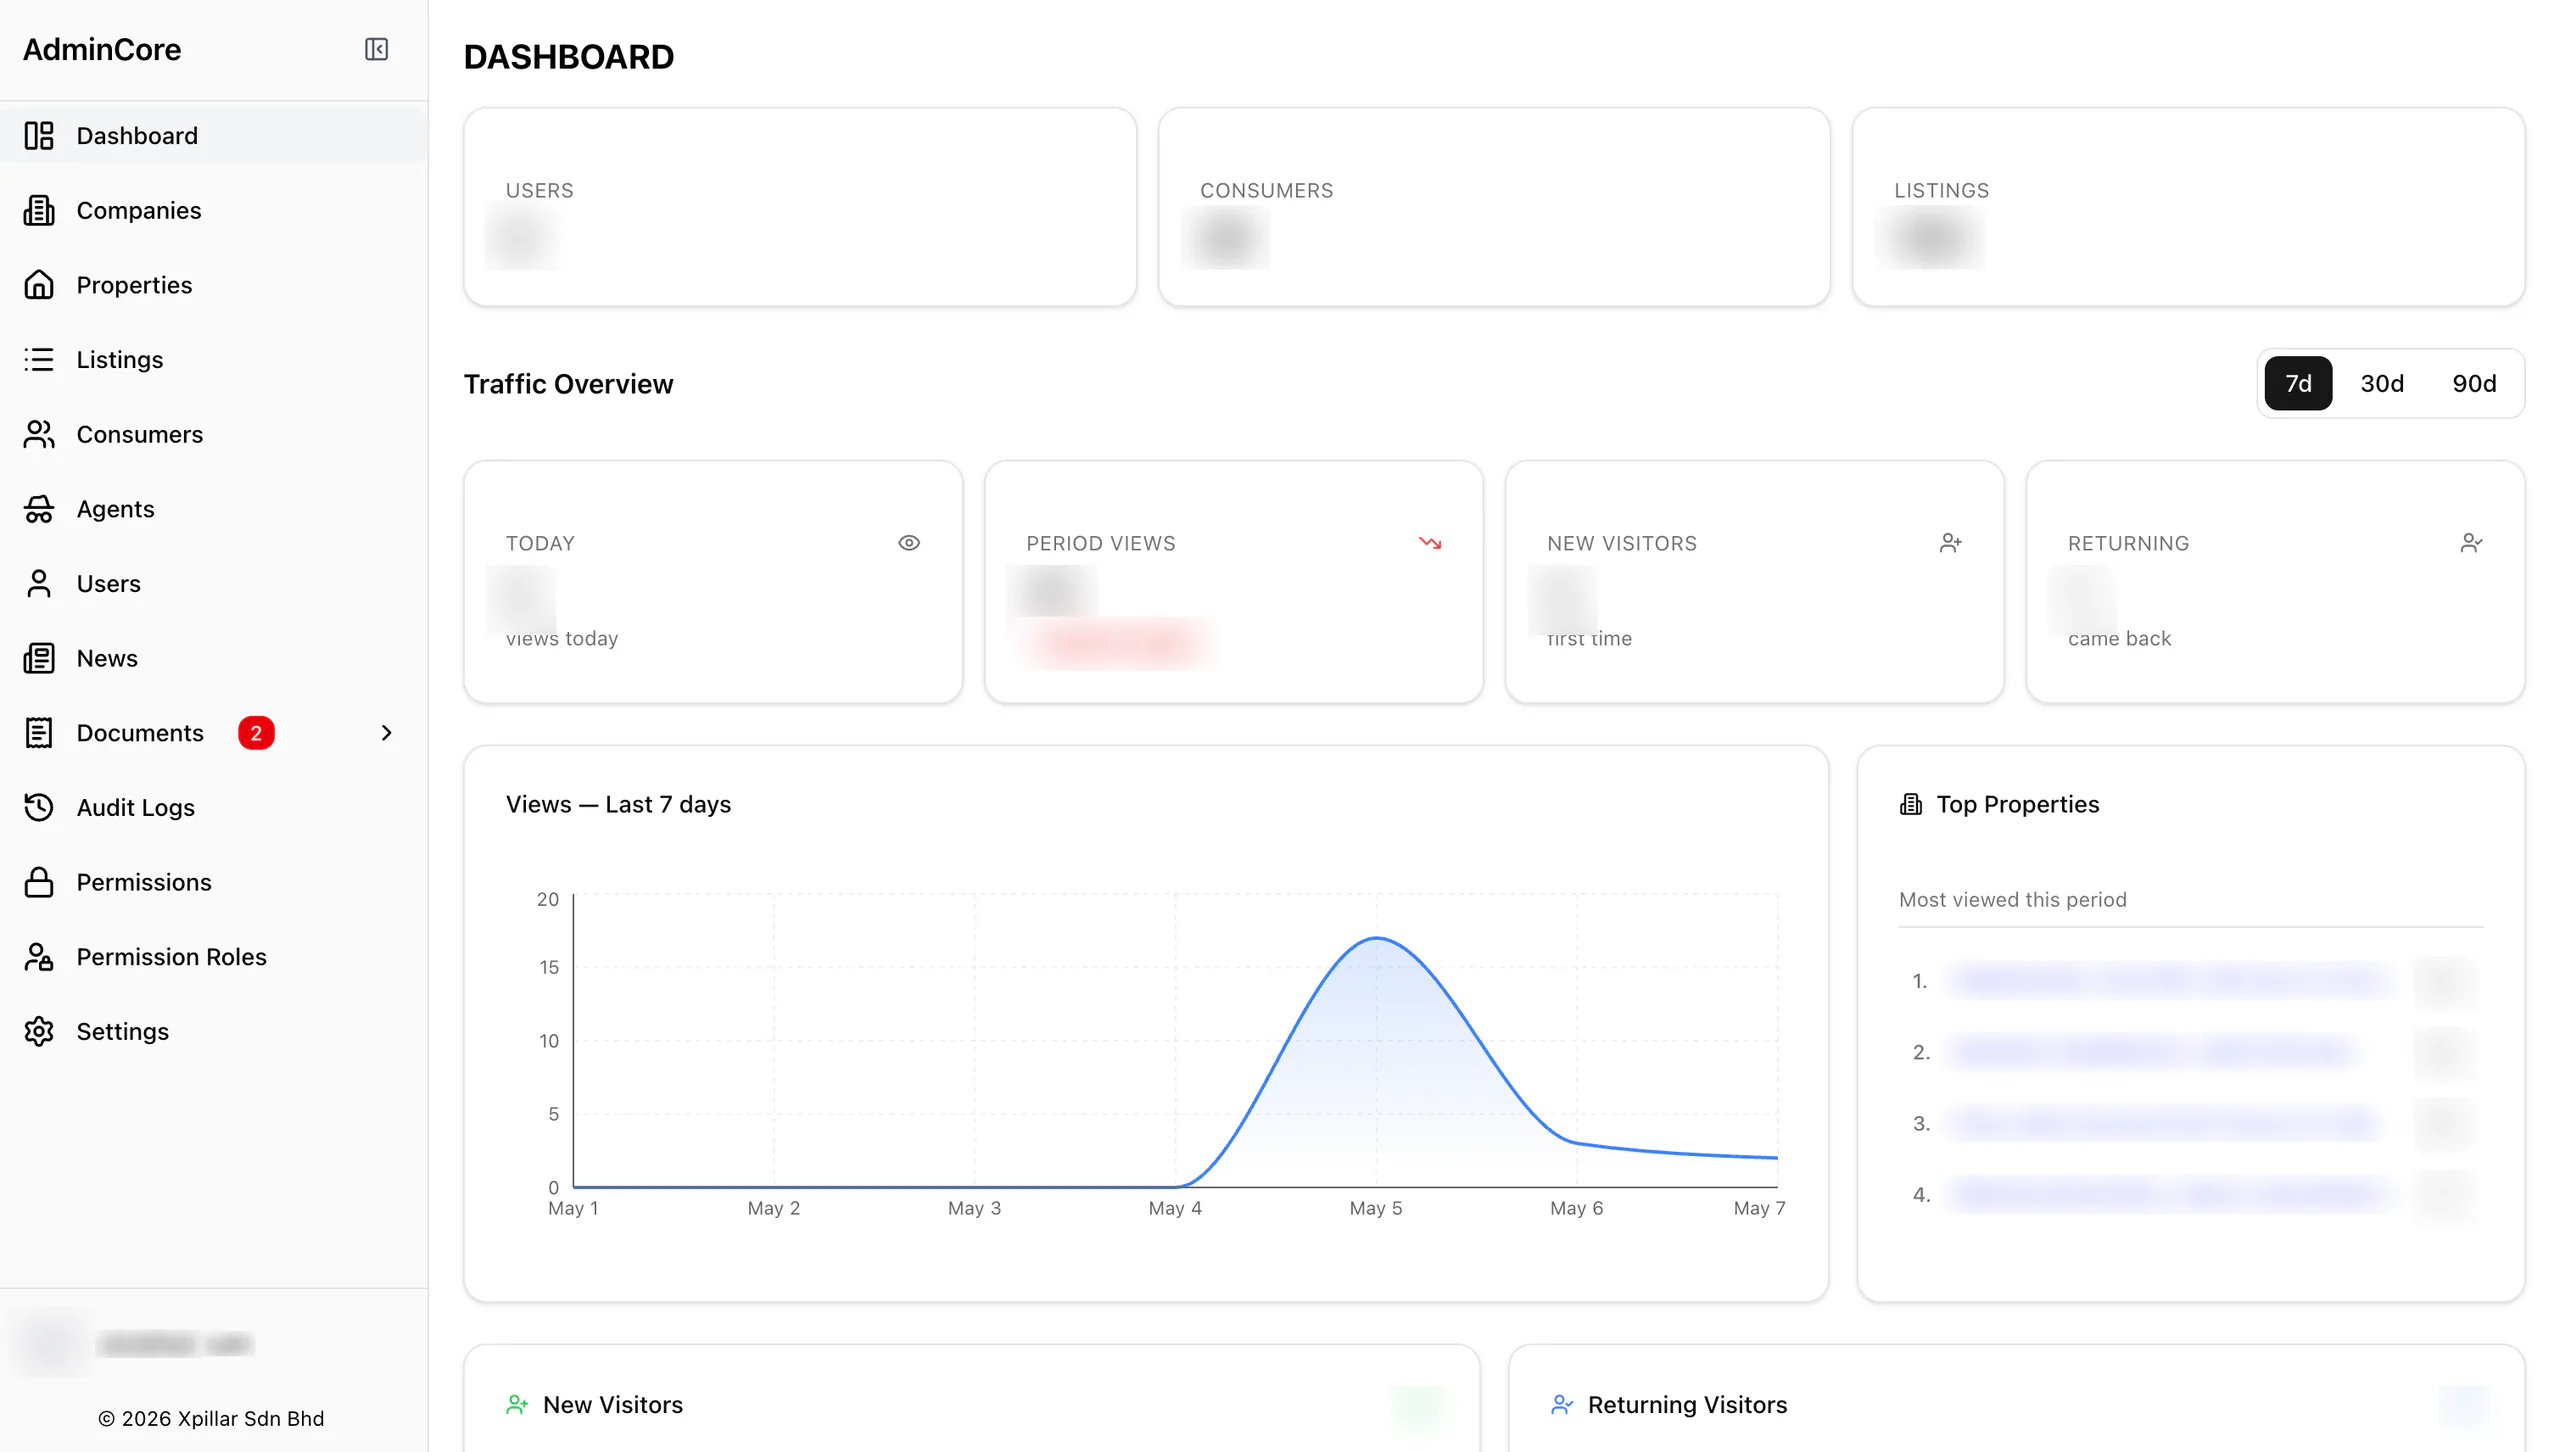Click the Listings list icon
The width and height of the screenshot is (2560, 1452).
[x=39, y=359]
